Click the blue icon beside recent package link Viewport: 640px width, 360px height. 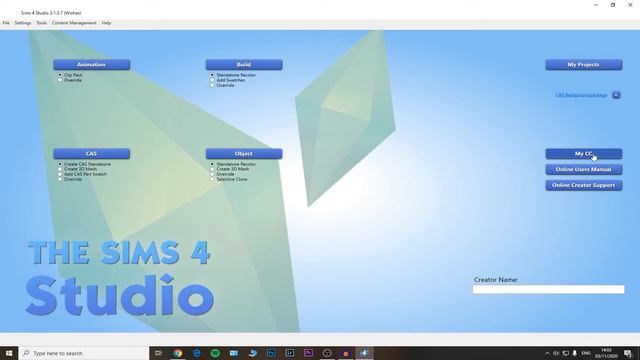pos(616,95)
